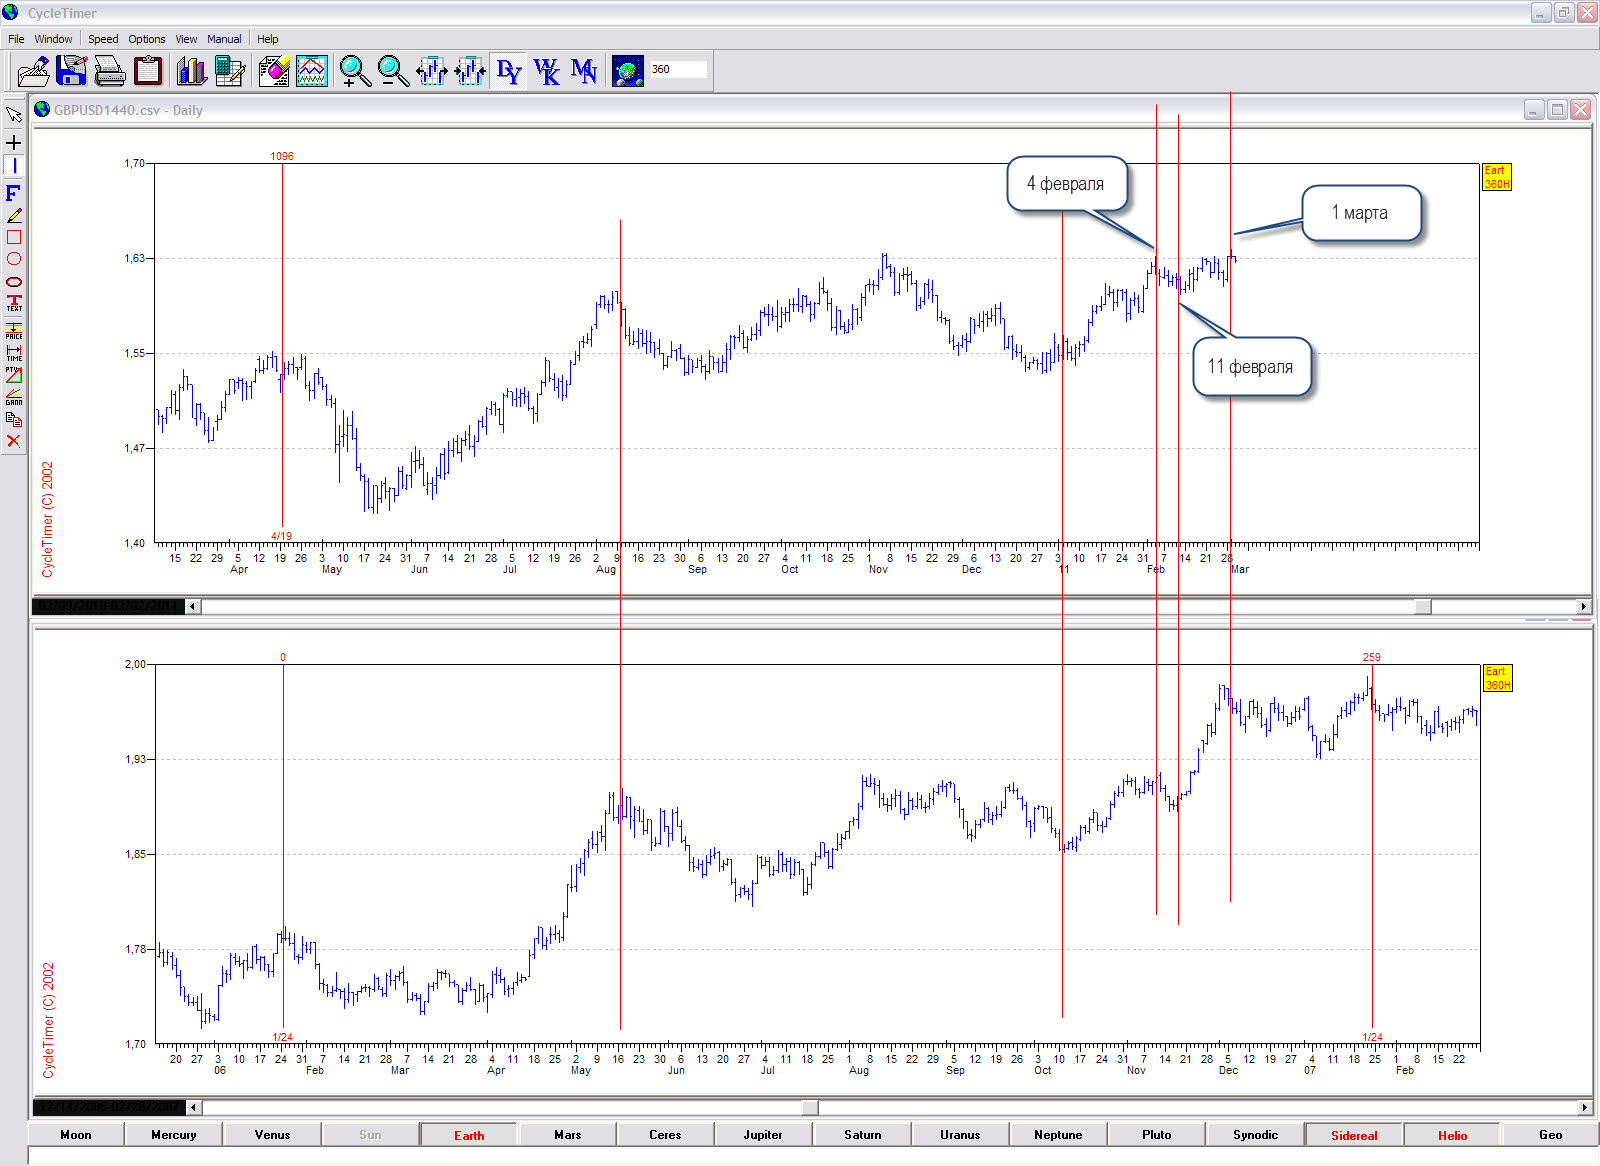Toggle the Helio mode button
This screenshot has width=1600, height=1166.
click(x=1452, y=1135)
